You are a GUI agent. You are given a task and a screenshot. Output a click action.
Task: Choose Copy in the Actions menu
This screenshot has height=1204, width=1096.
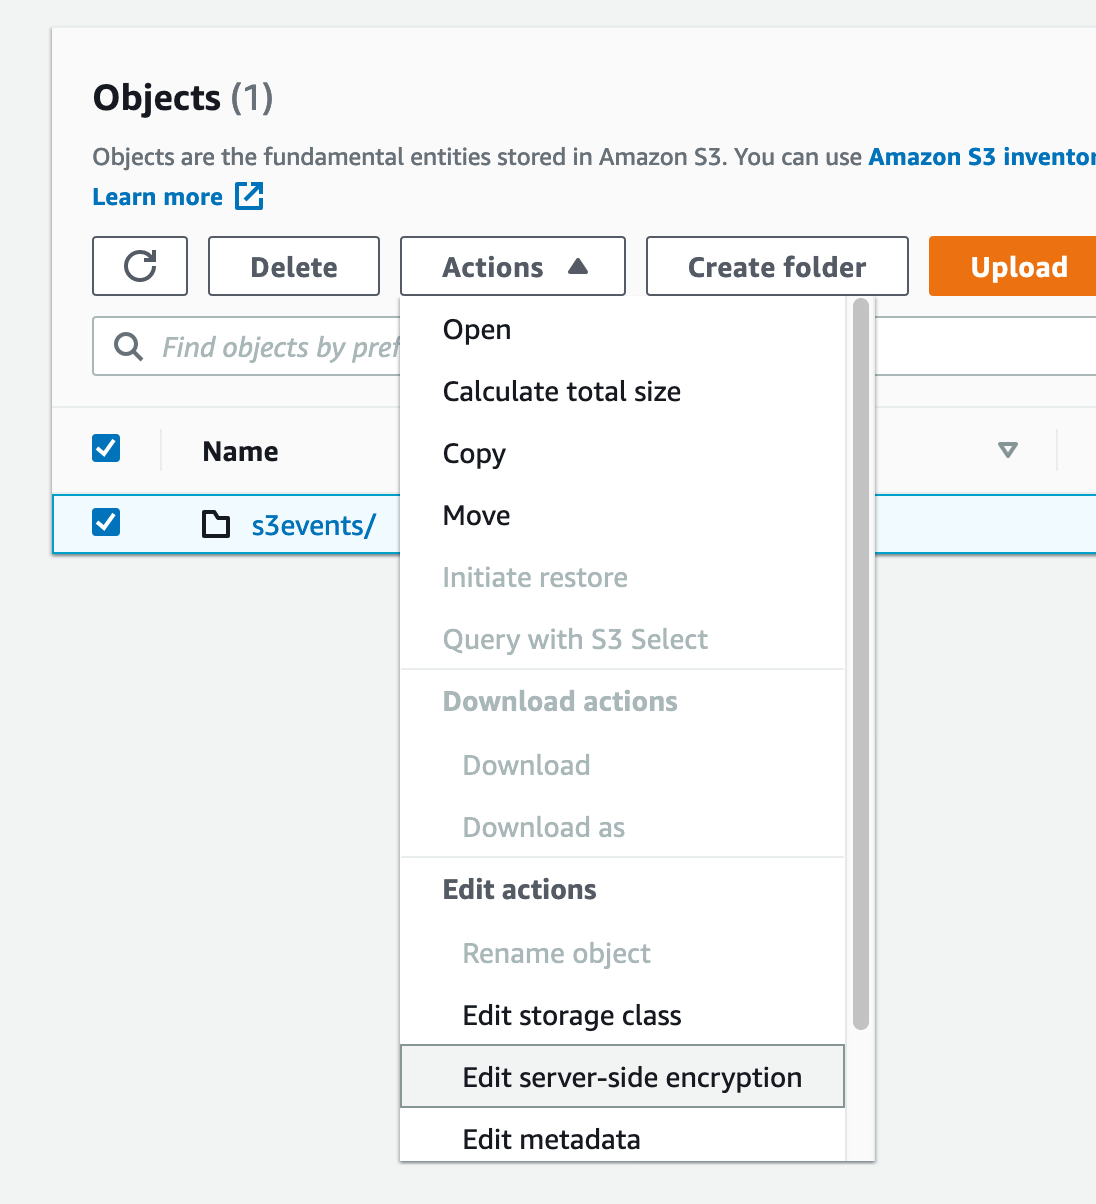(474, 454)
